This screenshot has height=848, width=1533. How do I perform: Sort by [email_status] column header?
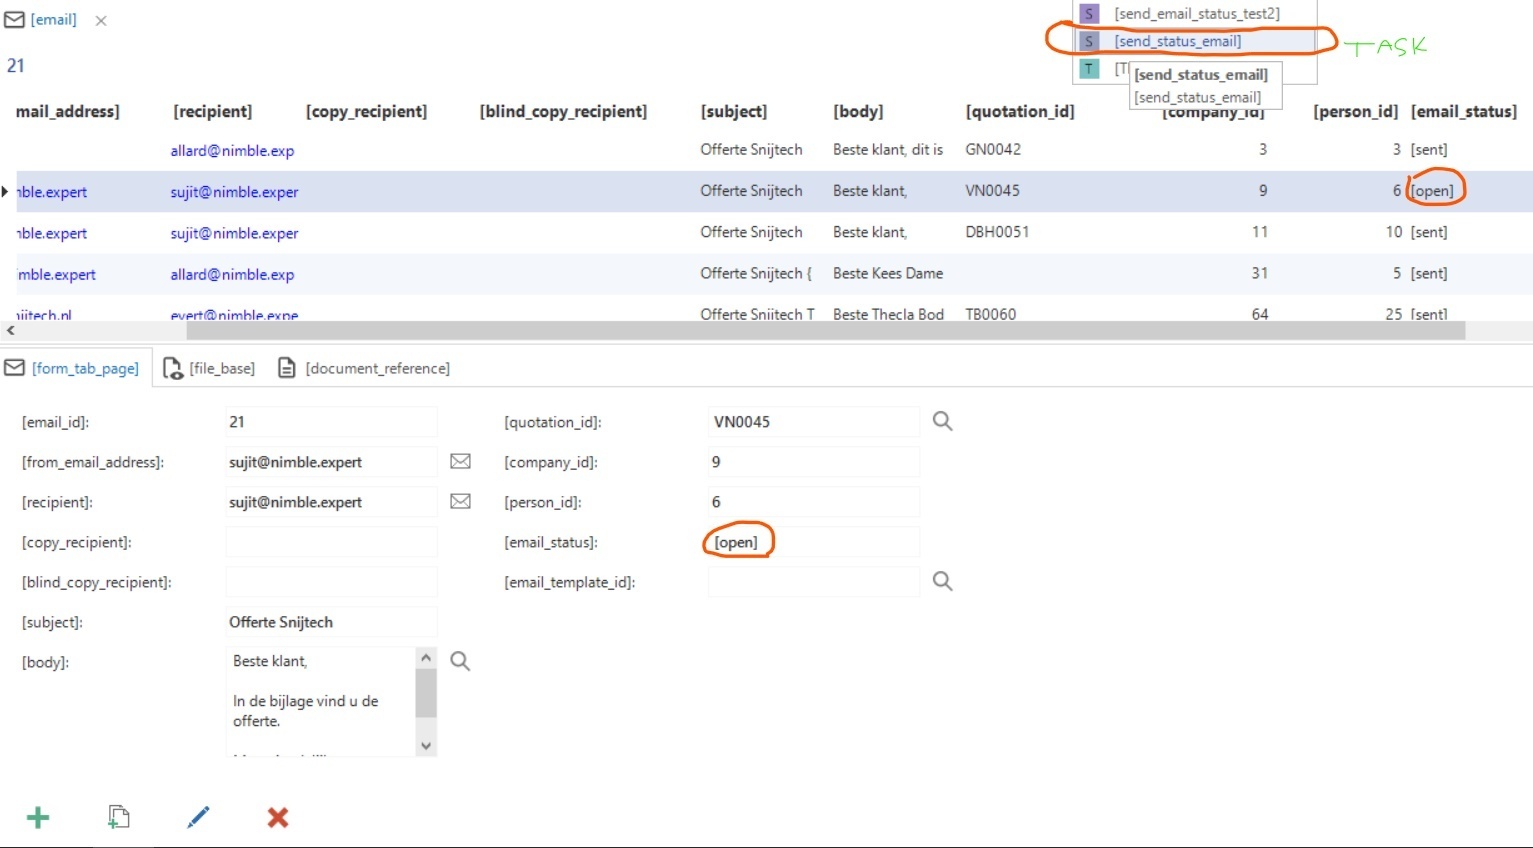tap(1464, 111)
